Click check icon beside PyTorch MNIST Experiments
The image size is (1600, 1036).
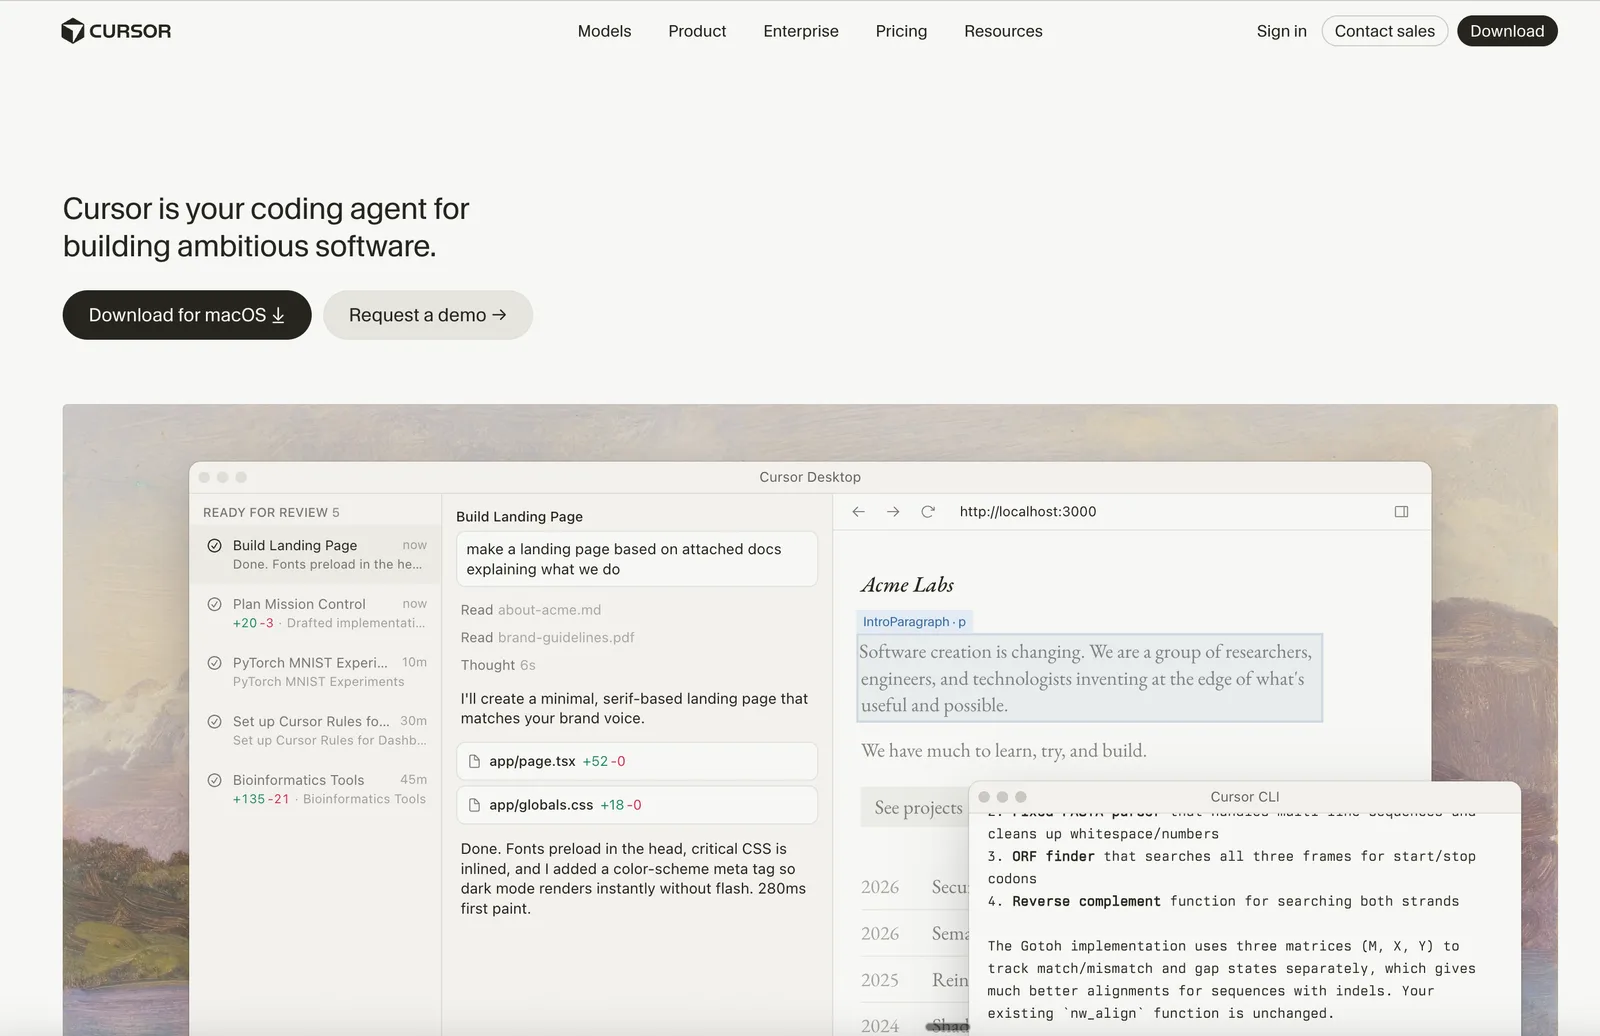click(214, 663)
